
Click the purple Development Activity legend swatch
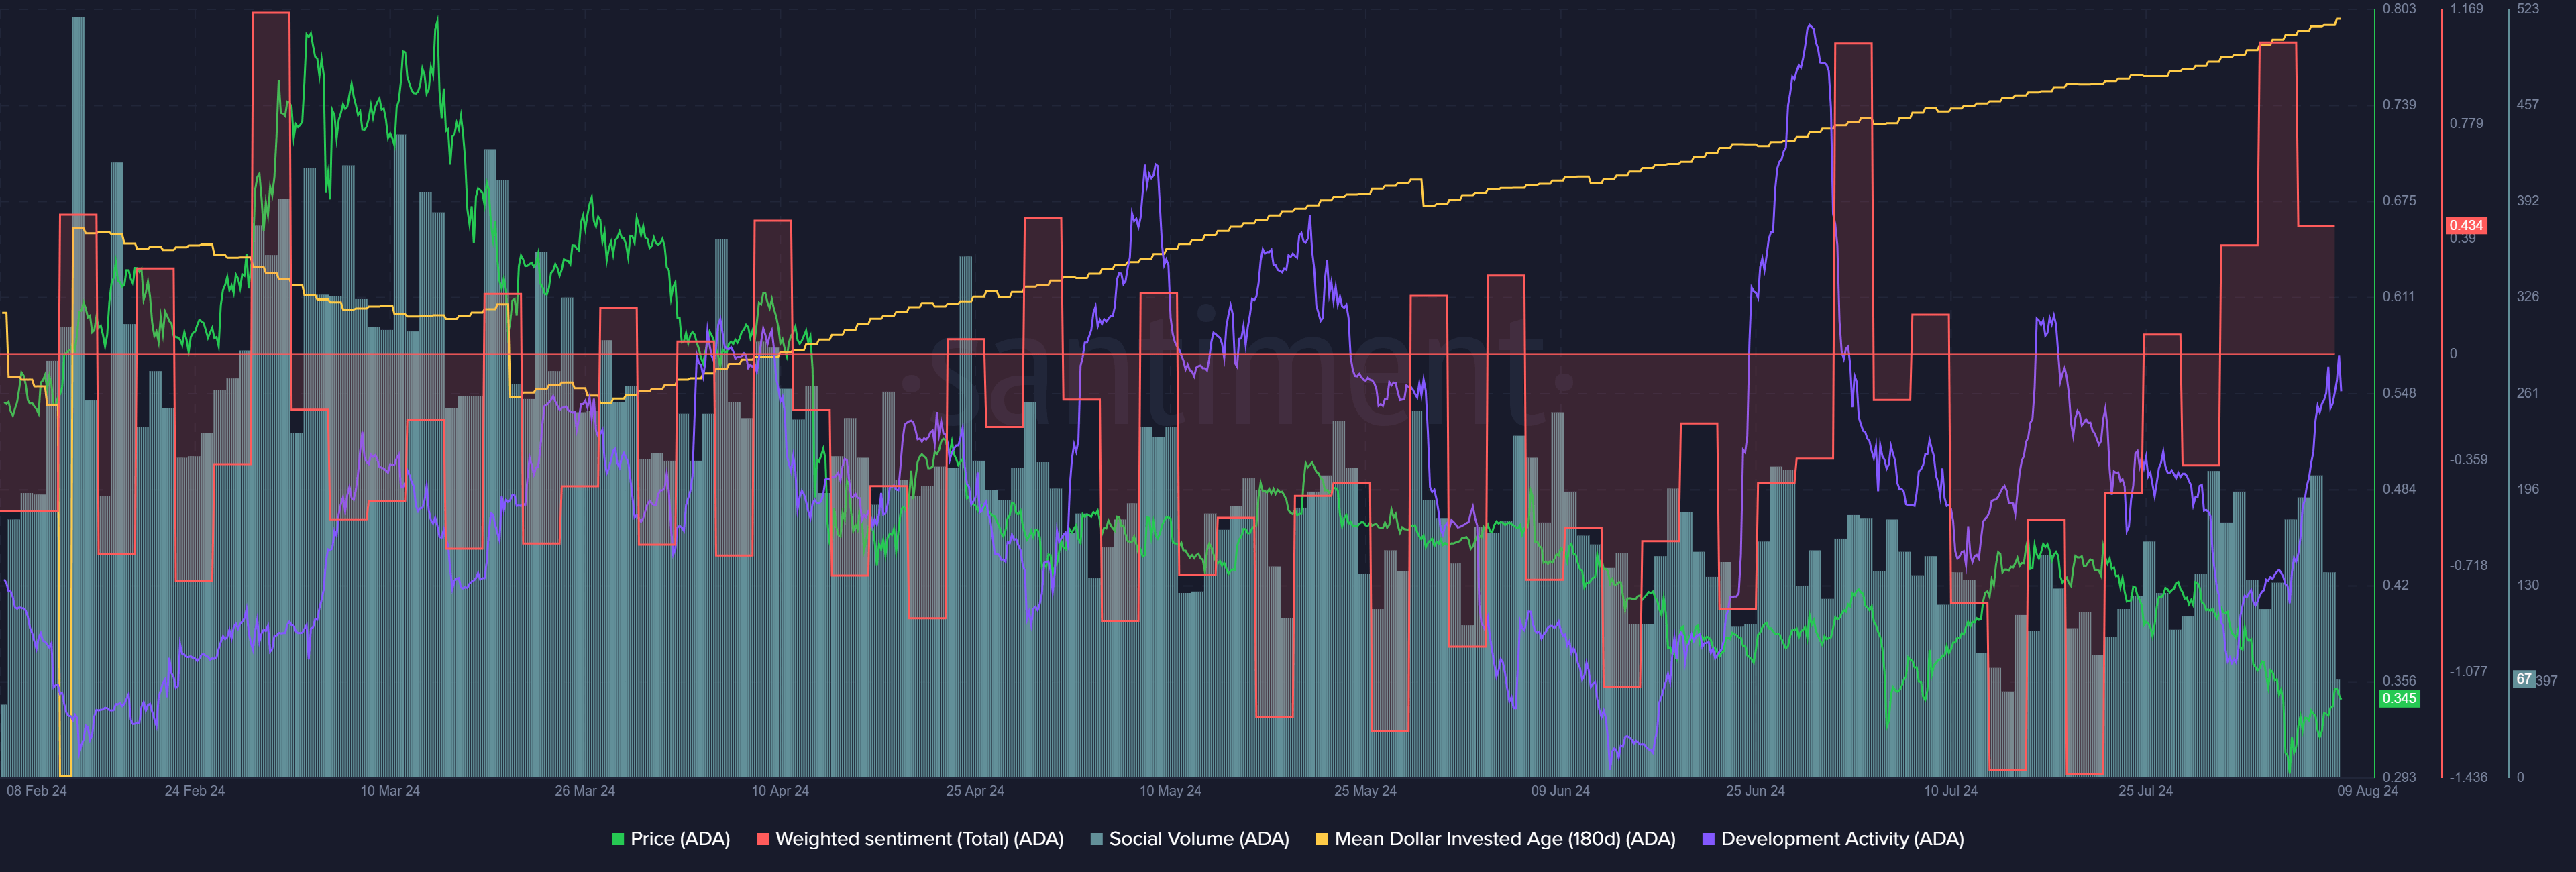coord(1708,839)
